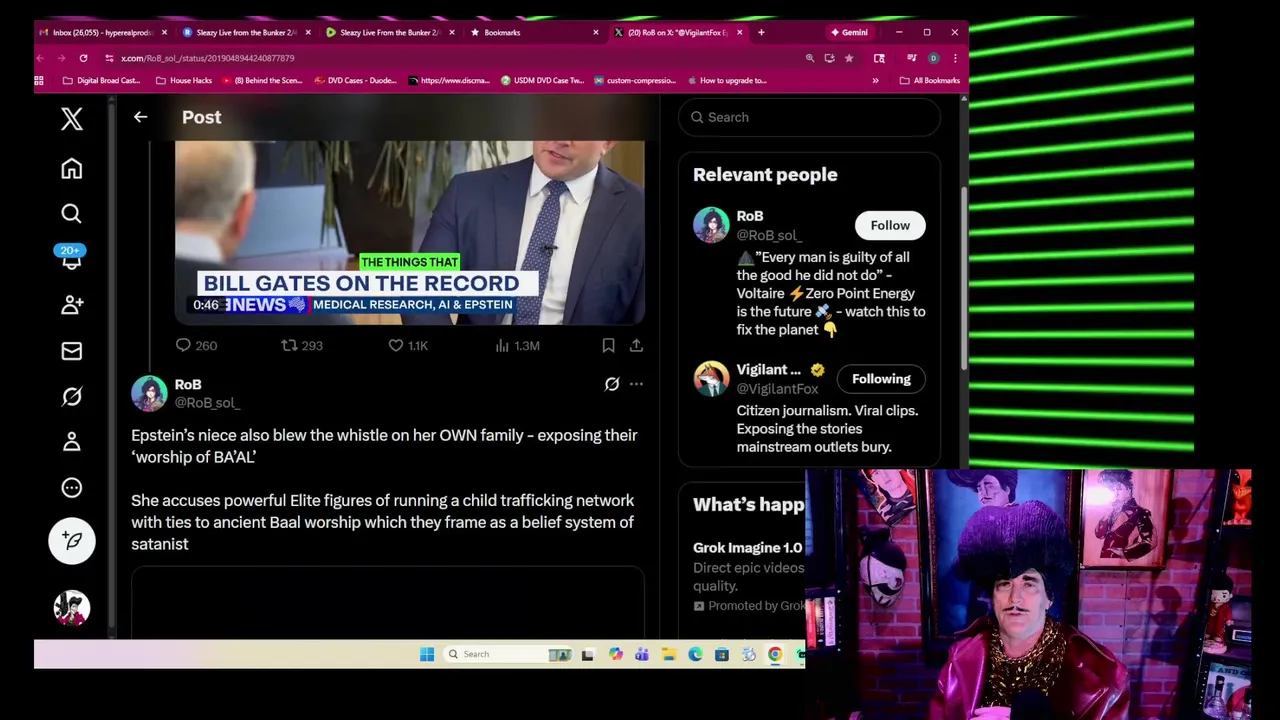Bookmark this page with star icon
1280x720 pixels.
(848, 58)
